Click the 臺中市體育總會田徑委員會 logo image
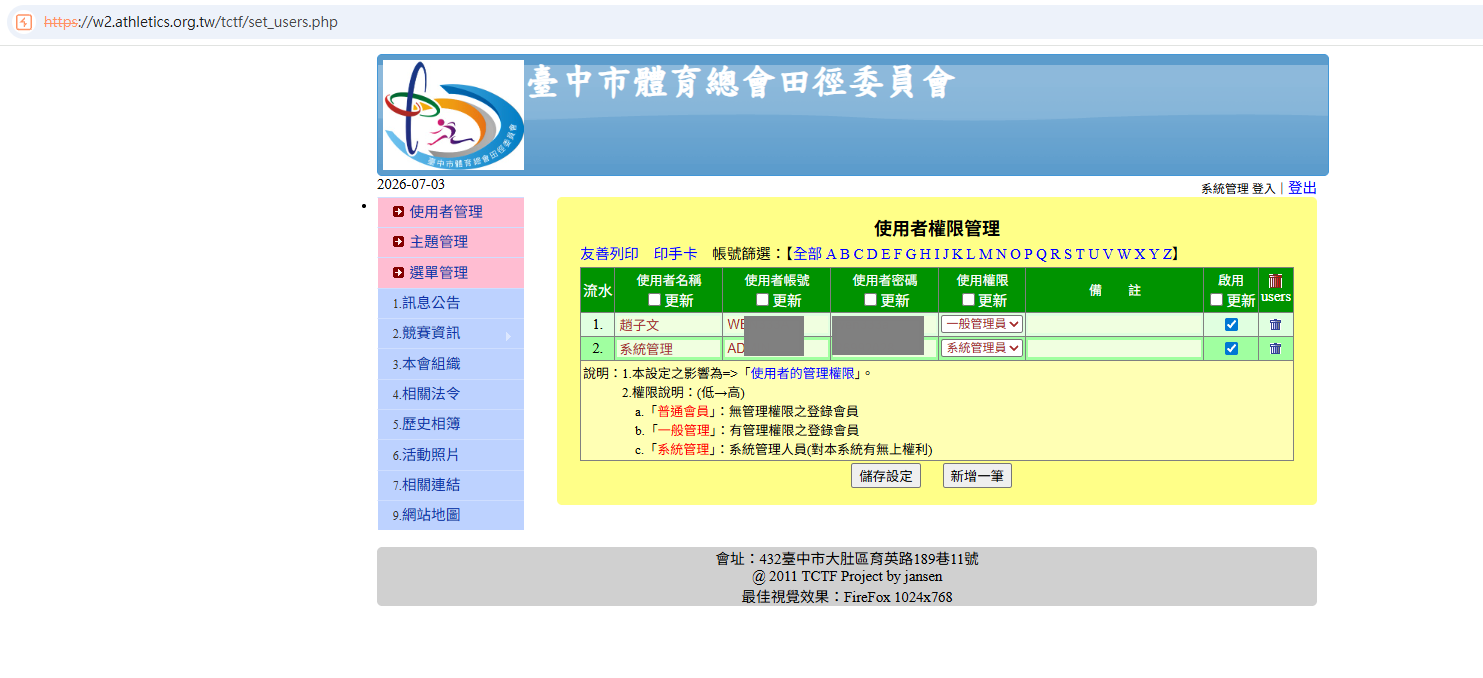1483x678 pixels. (x=453, y=115)
